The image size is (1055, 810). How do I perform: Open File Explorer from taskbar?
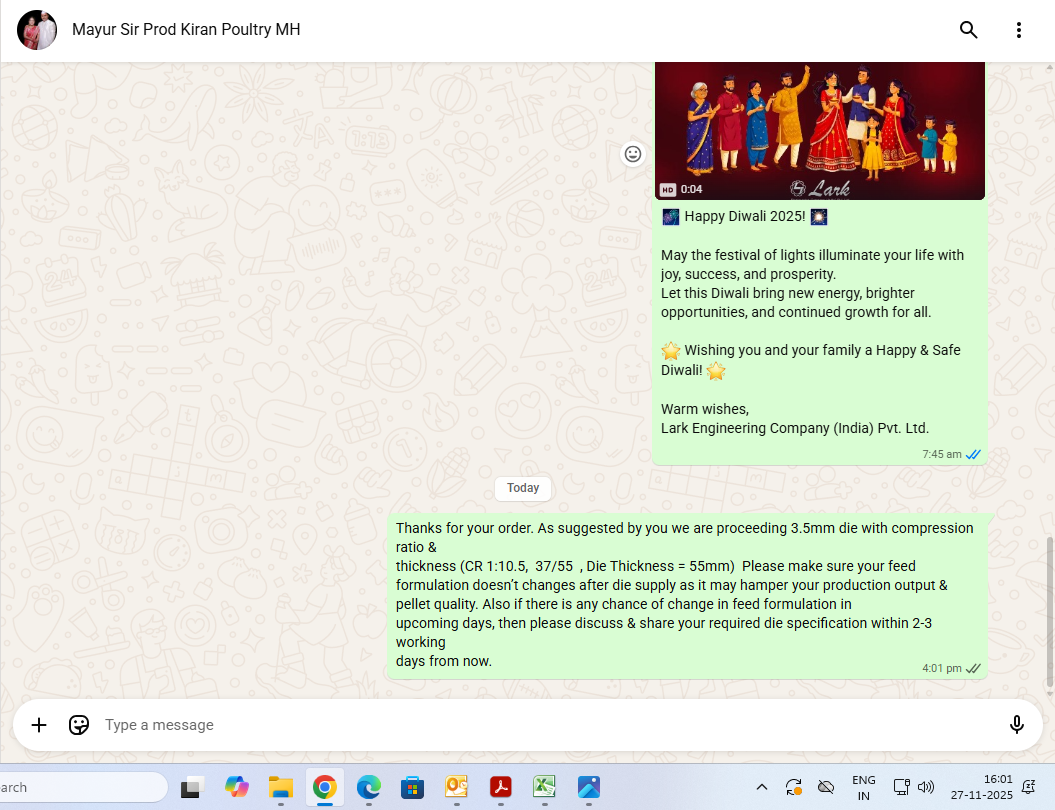280,788
